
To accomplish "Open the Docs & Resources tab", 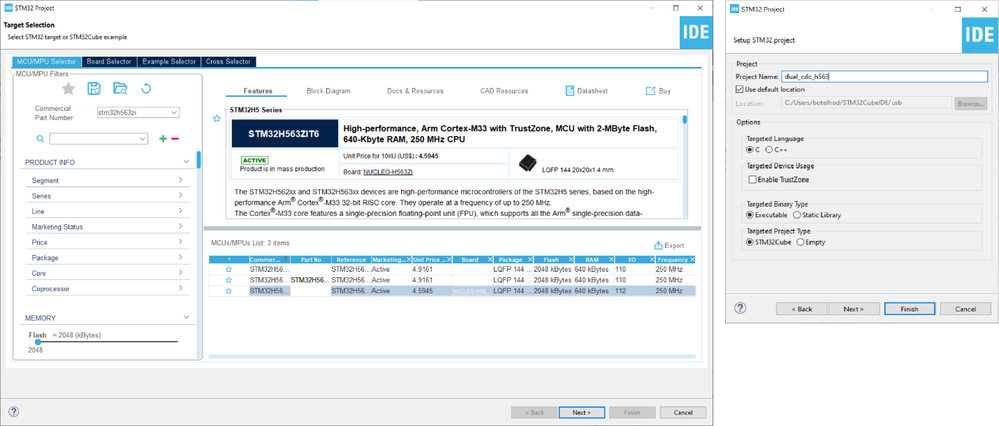I will pos(415,91).
